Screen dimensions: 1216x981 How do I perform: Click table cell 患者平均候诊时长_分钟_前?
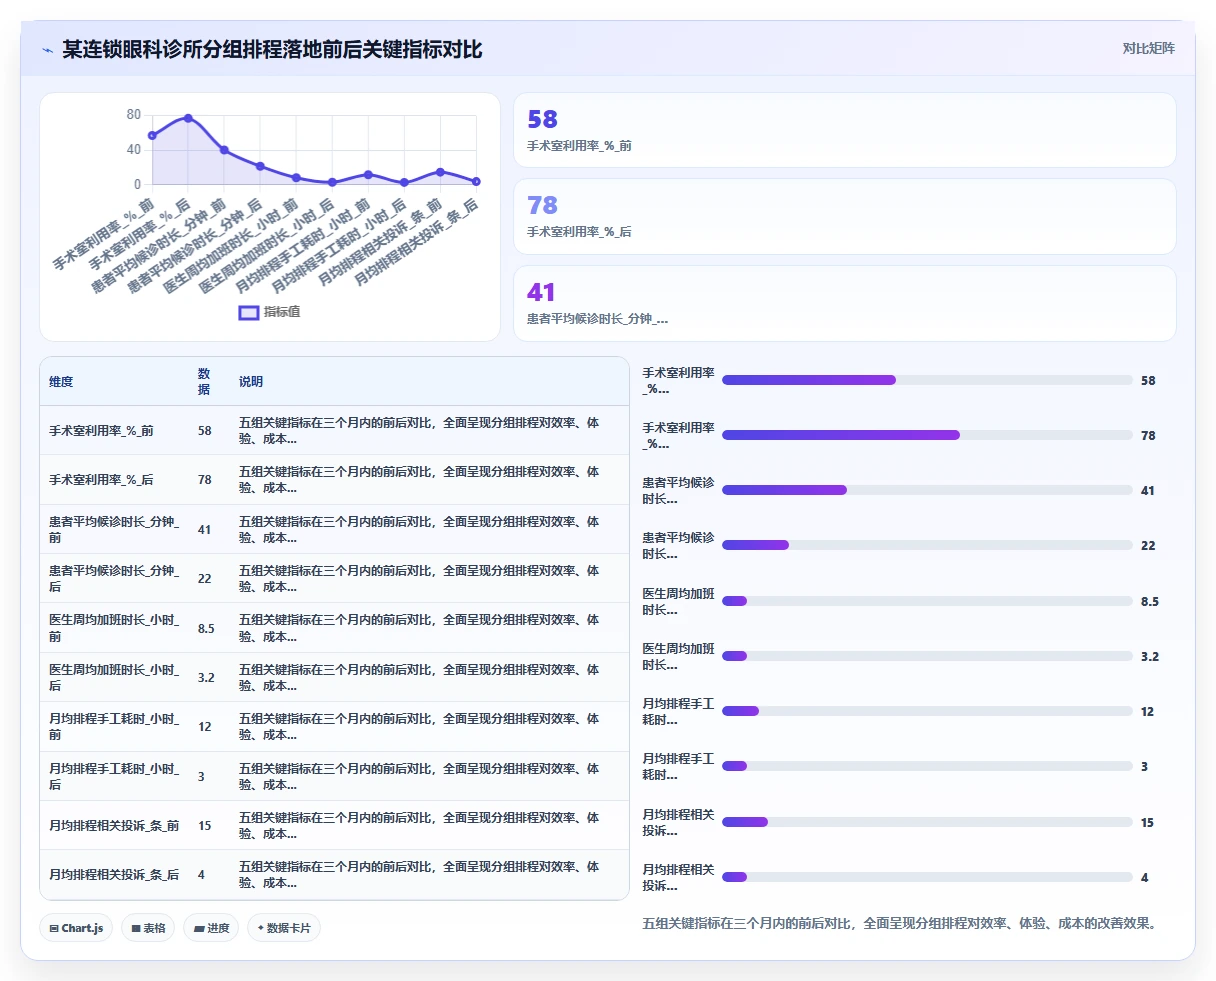(114, 530)
